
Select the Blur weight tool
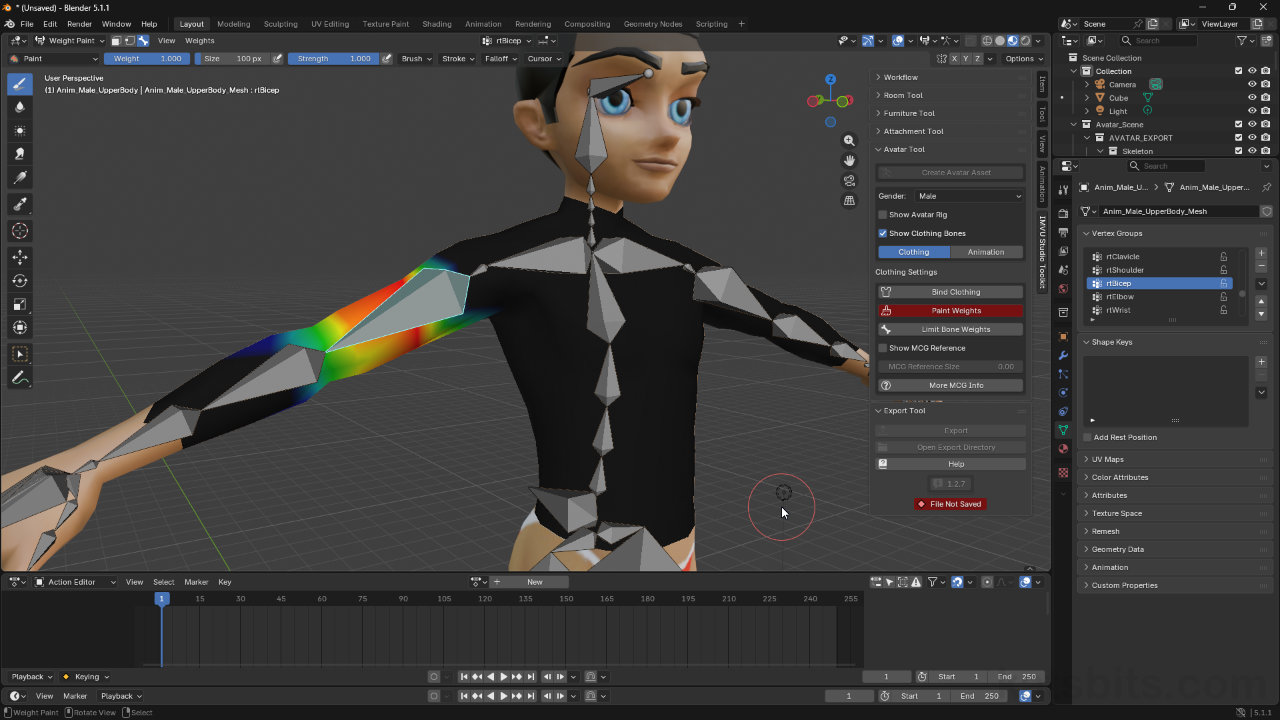click(x=20, y=107)
